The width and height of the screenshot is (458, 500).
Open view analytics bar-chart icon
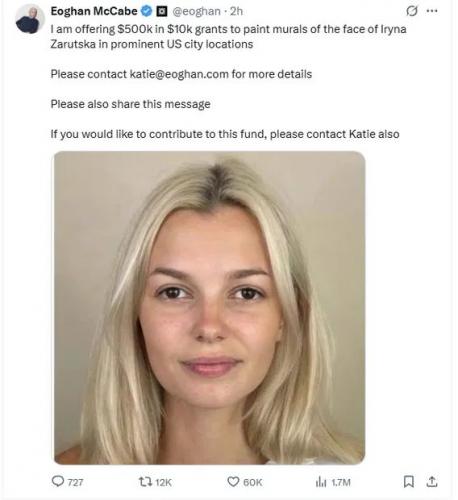(321, 482)
